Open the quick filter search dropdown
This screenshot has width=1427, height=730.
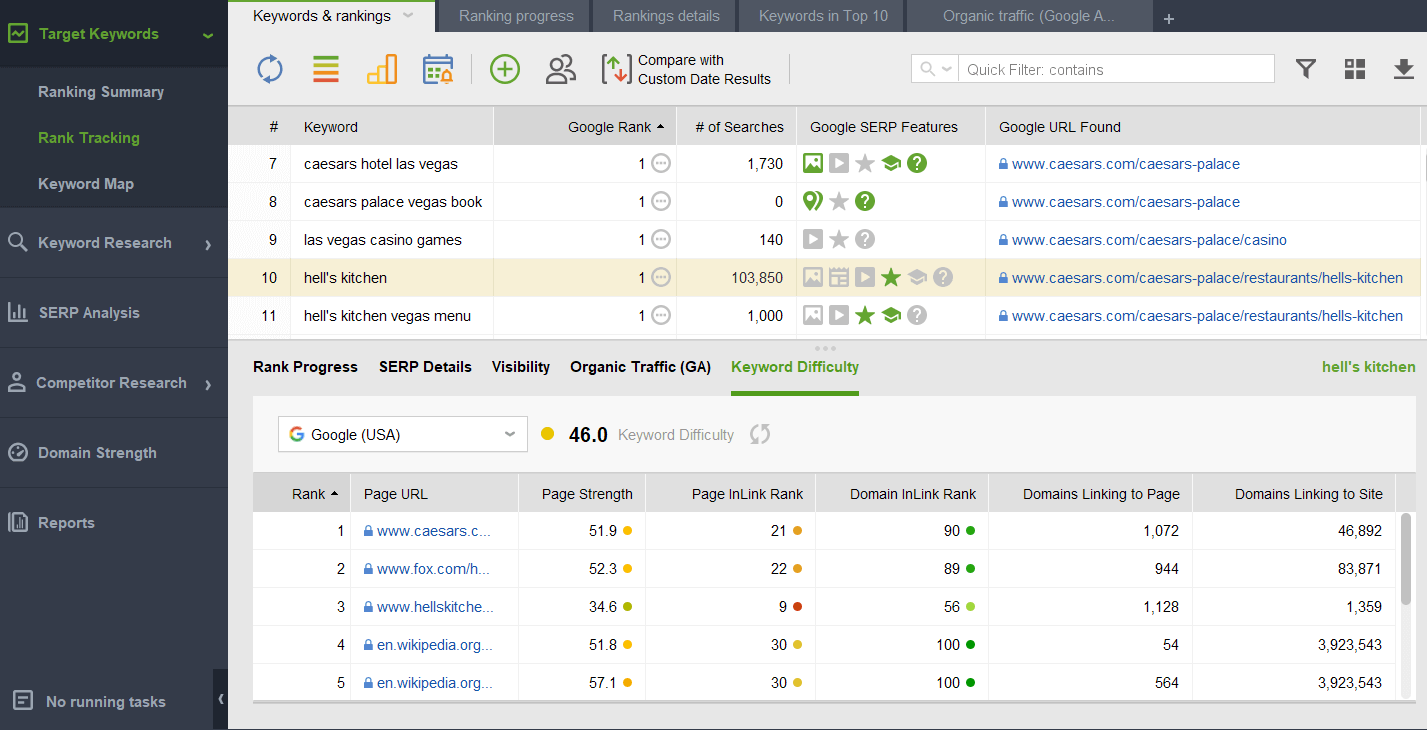(x=935, y=69)
